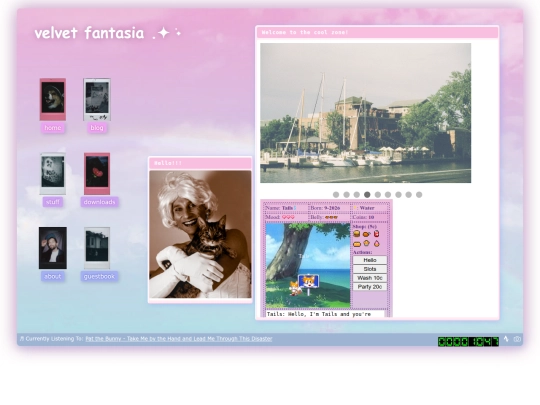
Task: Open the blog polaroid icon
Action: coord(97,99)
